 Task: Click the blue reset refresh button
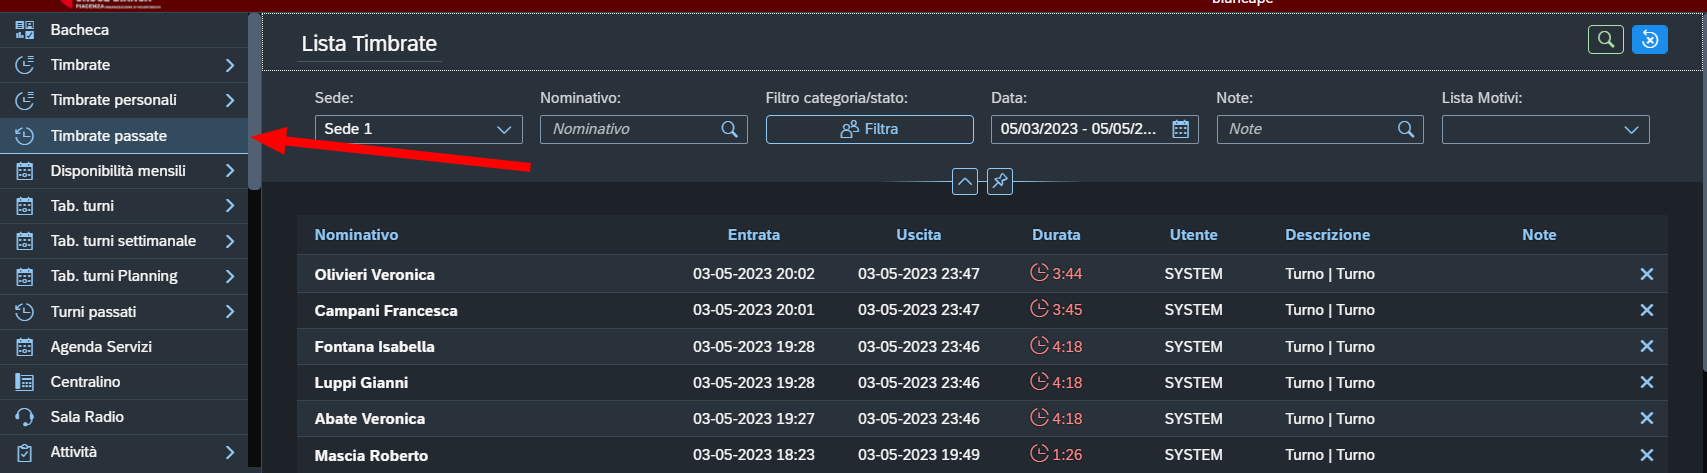[x=1650, y=40]
